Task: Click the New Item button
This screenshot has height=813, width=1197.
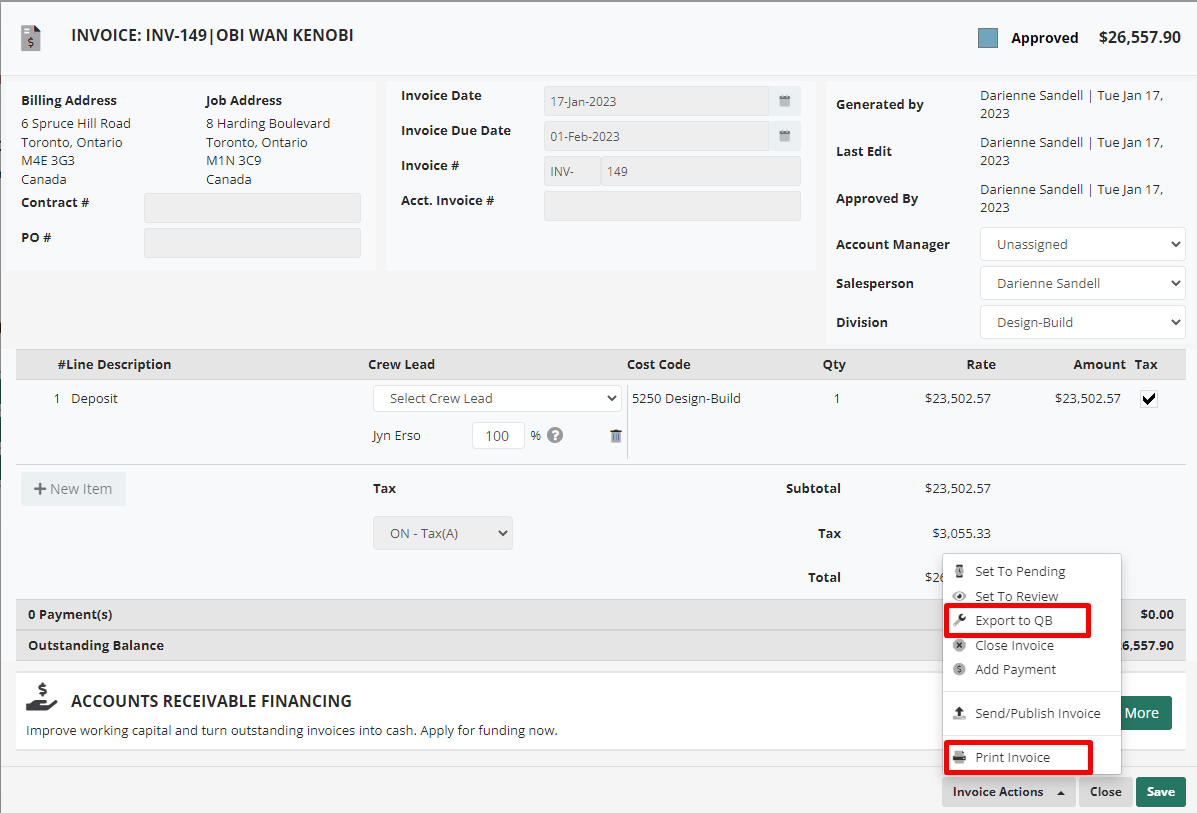Action: [73, 489]
